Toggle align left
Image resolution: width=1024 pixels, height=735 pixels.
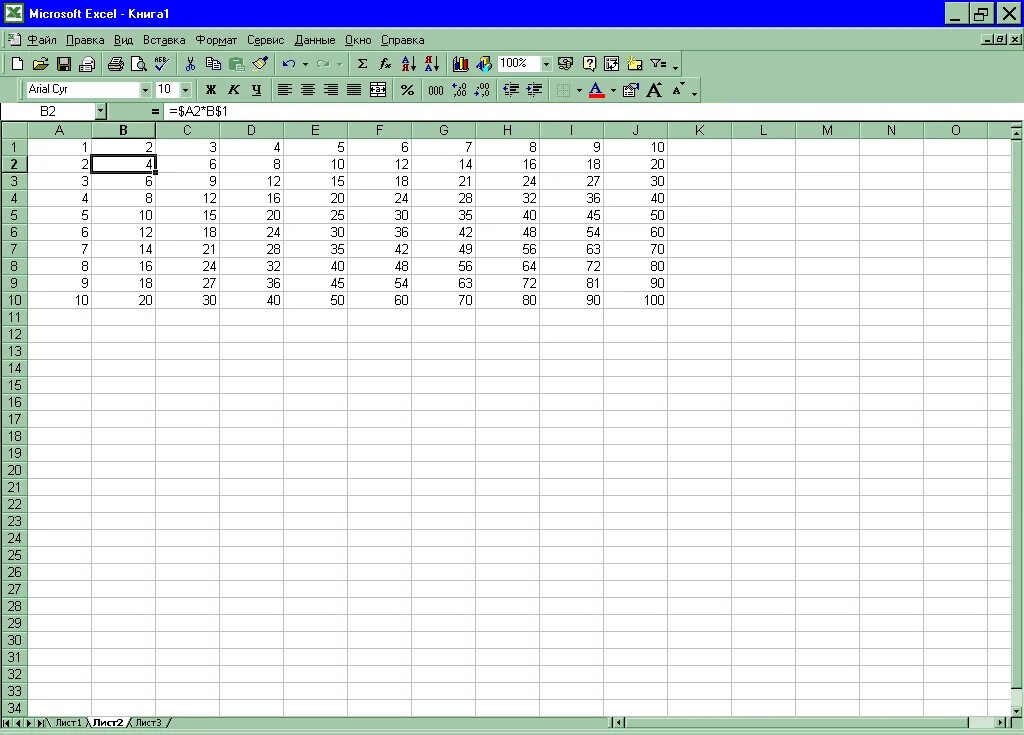tap(285, 90)
